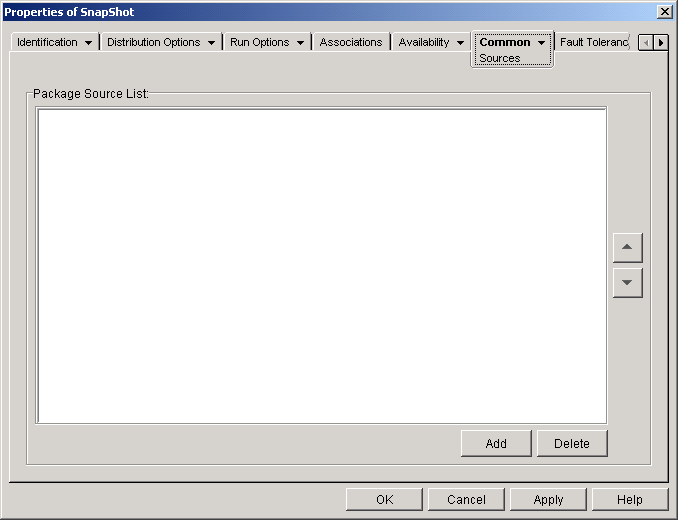678x520 pixels.
Task: Open the Availability tab
Action: (424, 42)
